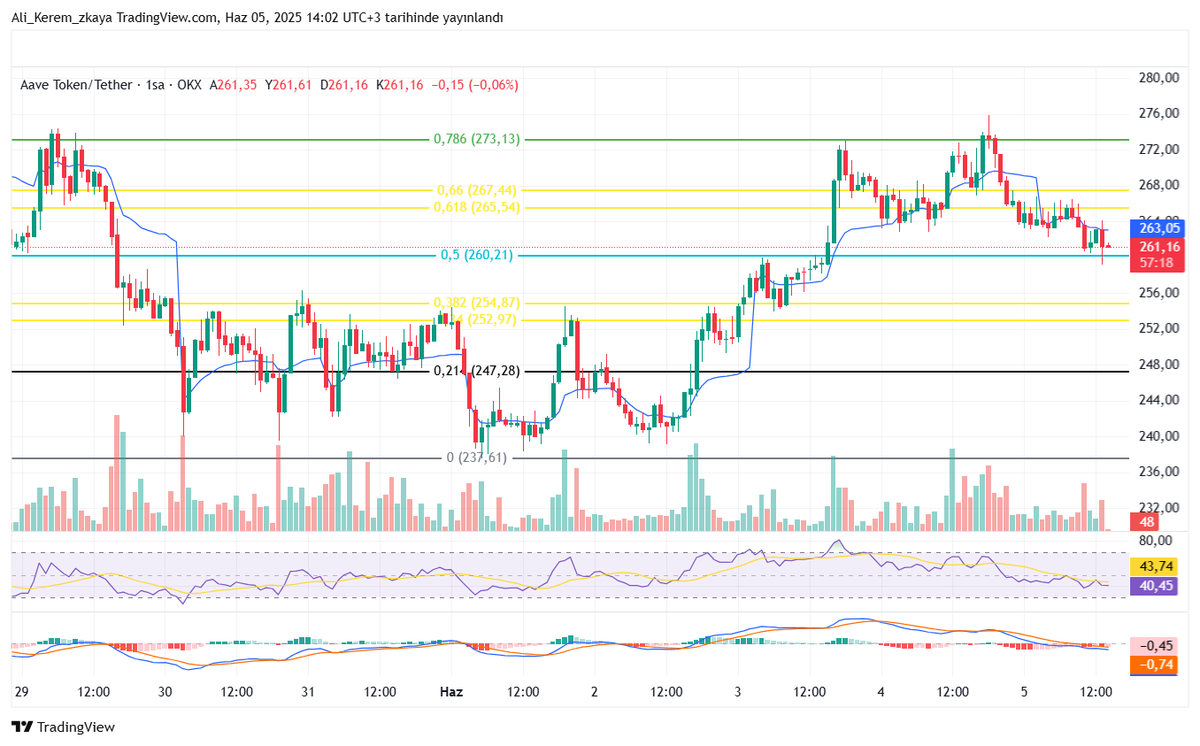Click price axis label 248,00
Screen dimensions: 1200x746
(x=1159, y=364)
